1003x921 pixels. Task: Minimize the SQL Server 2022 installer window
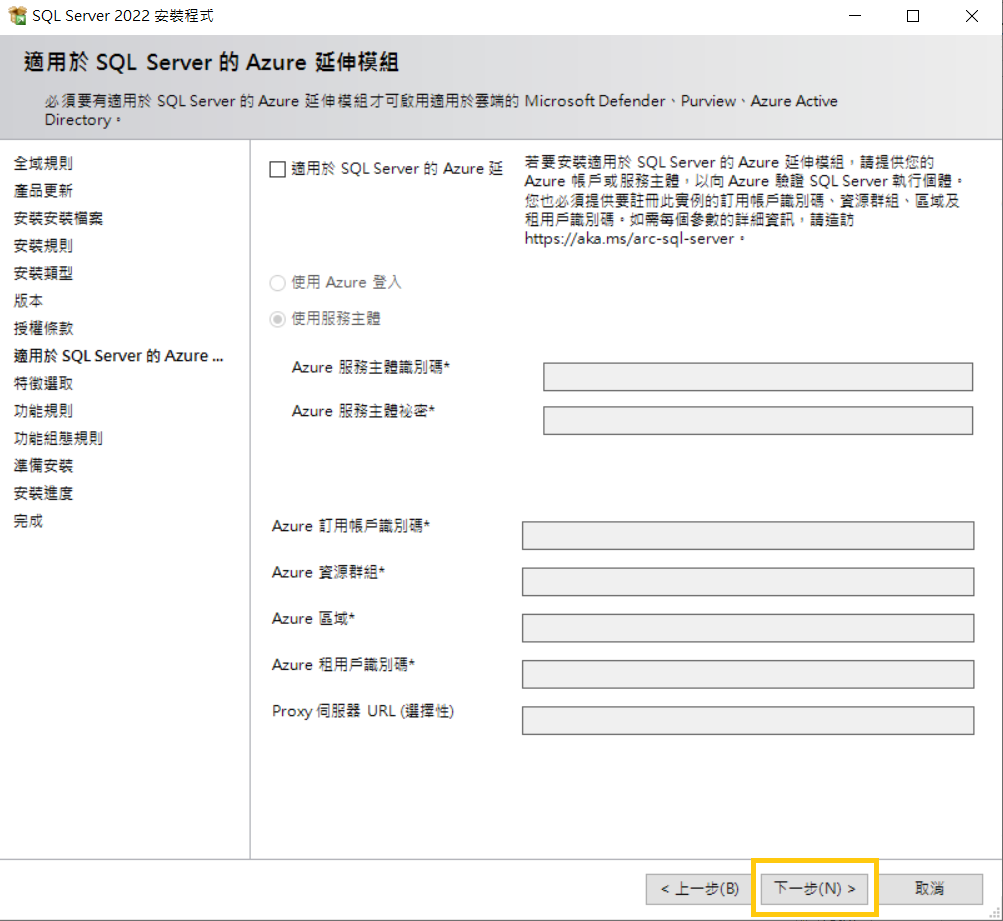pos(855,16)
